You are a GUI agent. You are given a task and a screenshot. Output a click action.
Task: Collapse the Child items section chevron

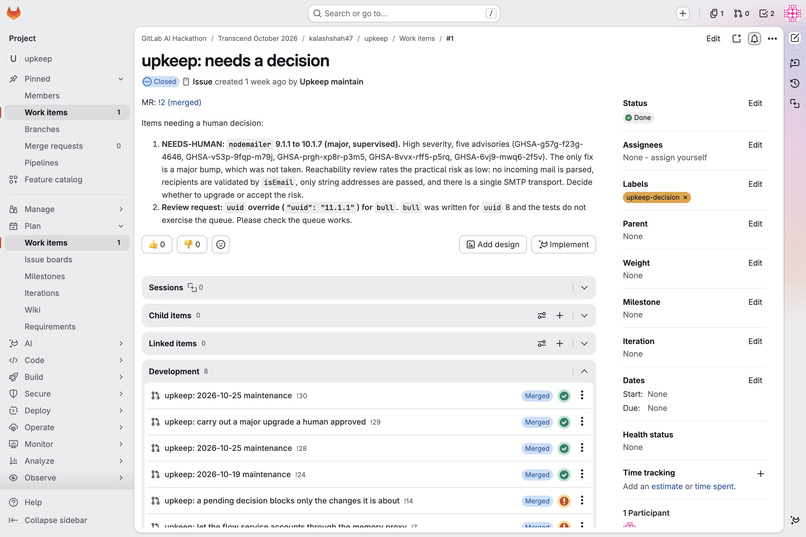(584, 316)
